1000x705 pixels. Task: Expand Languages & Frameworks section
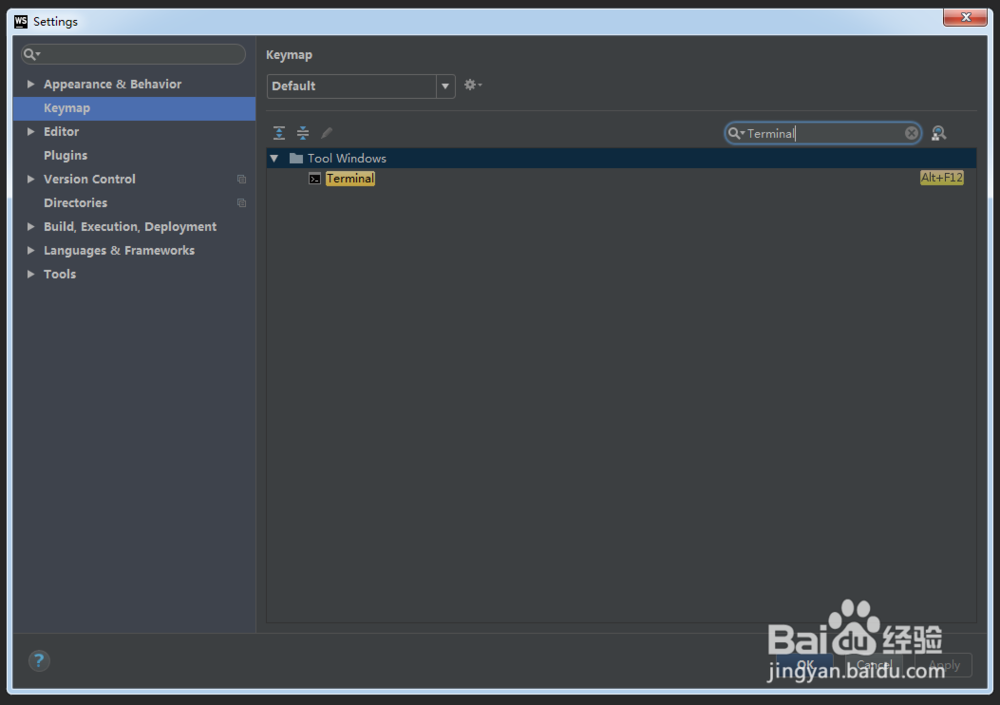(31, 251)
